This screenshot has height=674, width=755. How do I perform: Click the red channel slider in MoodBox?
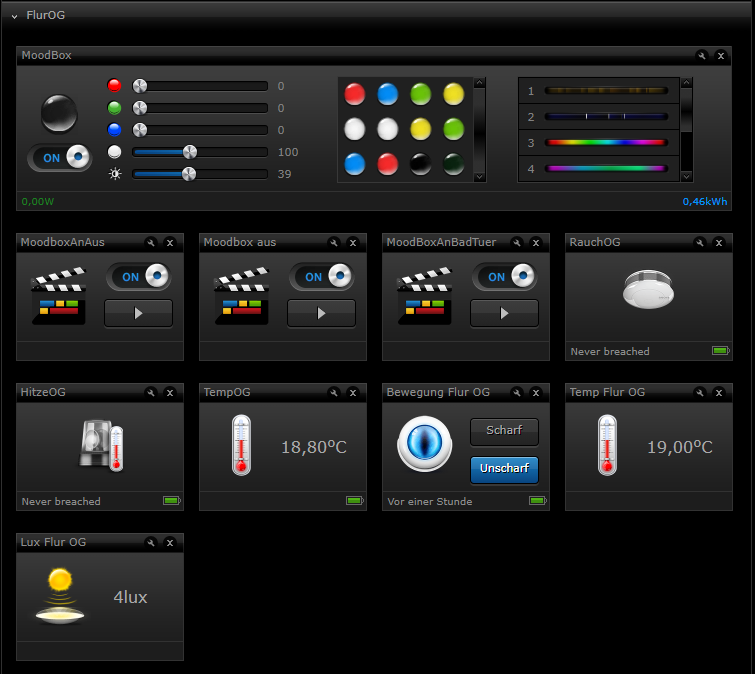coord(200,86)
